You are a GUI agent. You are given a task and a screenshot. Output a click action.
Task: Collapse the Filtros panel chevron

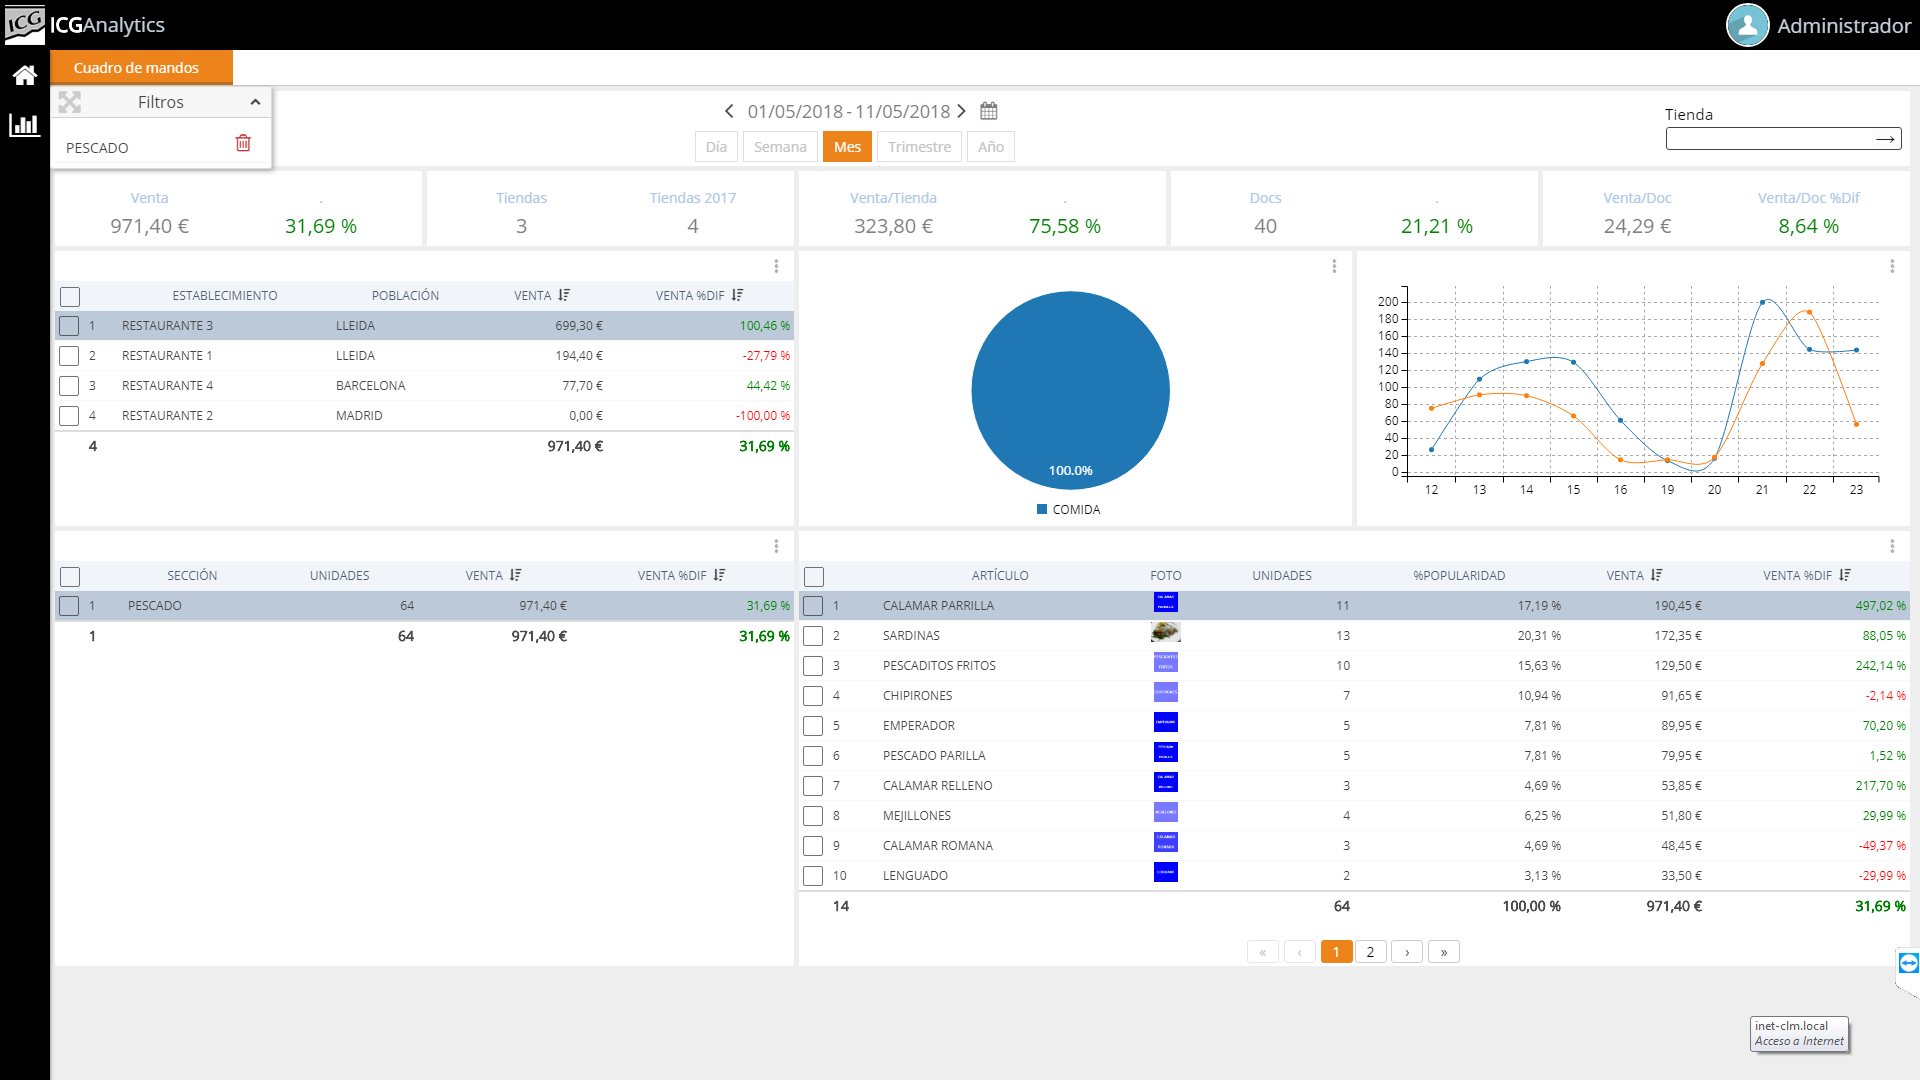pyautogui.click(x=255, y=102)
